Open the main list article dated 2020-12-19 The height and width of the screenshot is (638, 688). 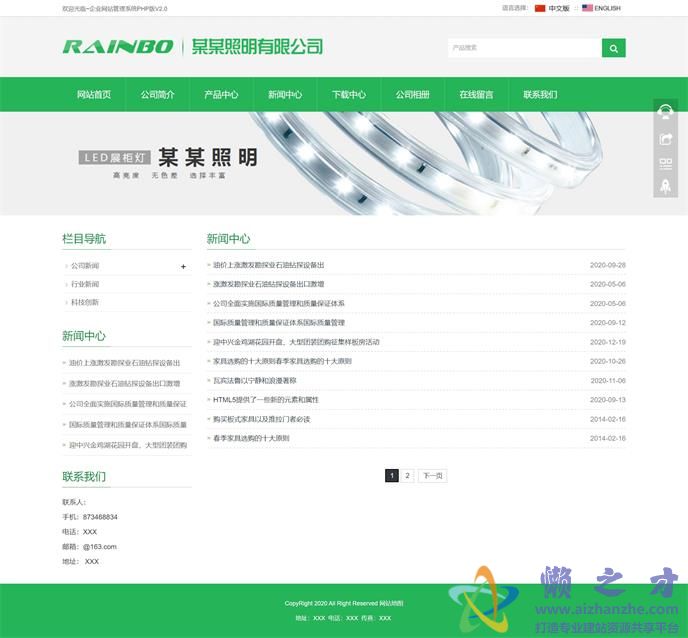tap(296, 342)
